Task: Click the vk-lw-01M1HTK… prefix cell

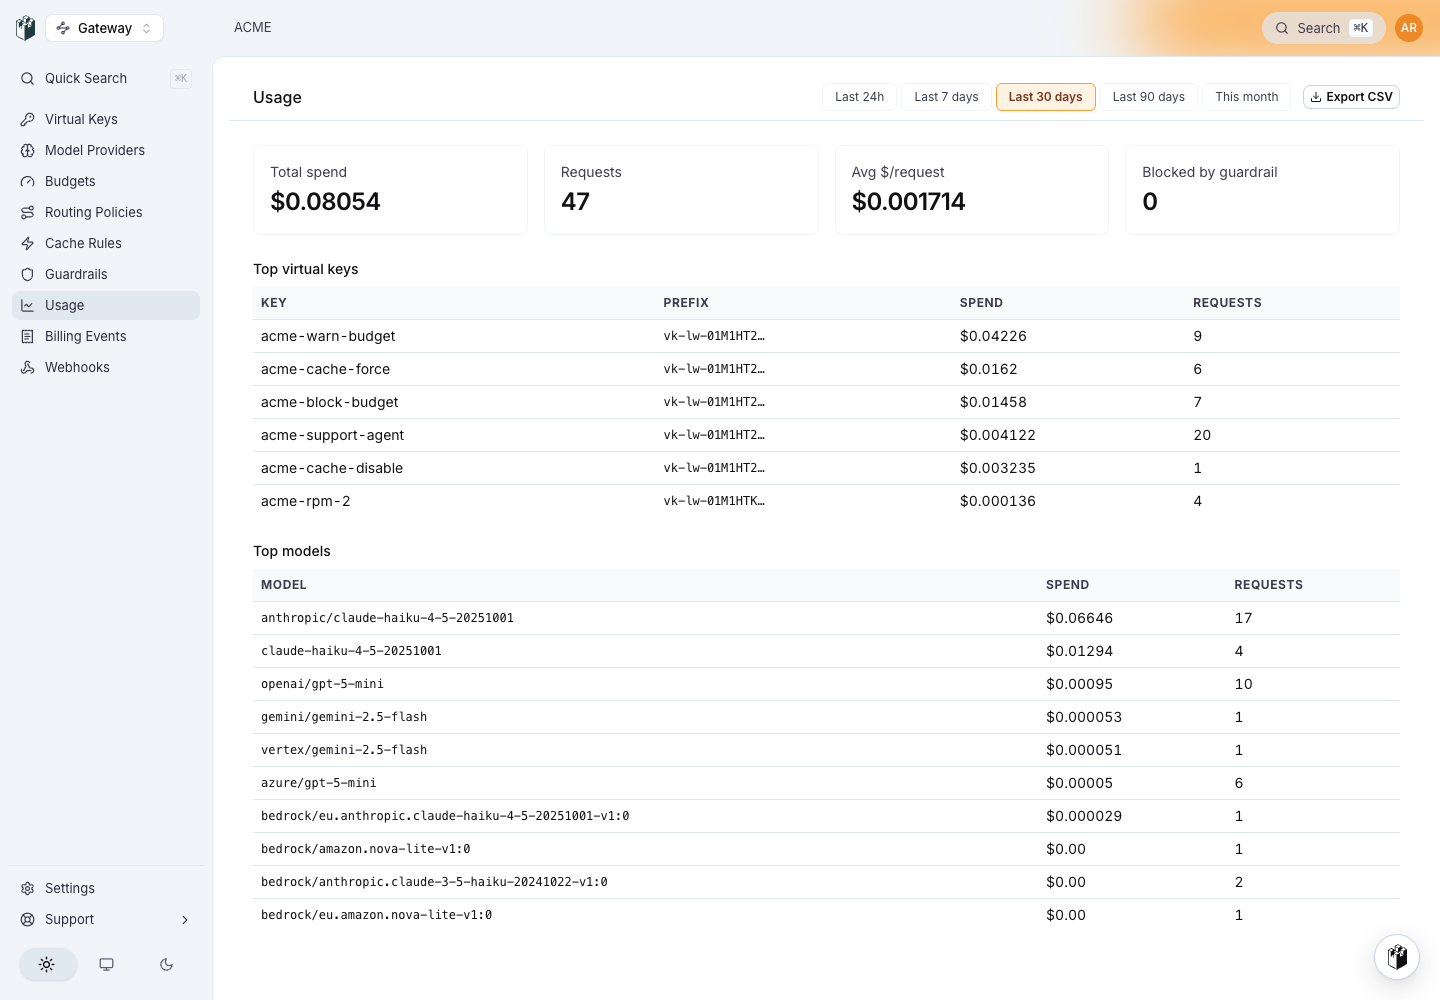Action: (714, 501)
